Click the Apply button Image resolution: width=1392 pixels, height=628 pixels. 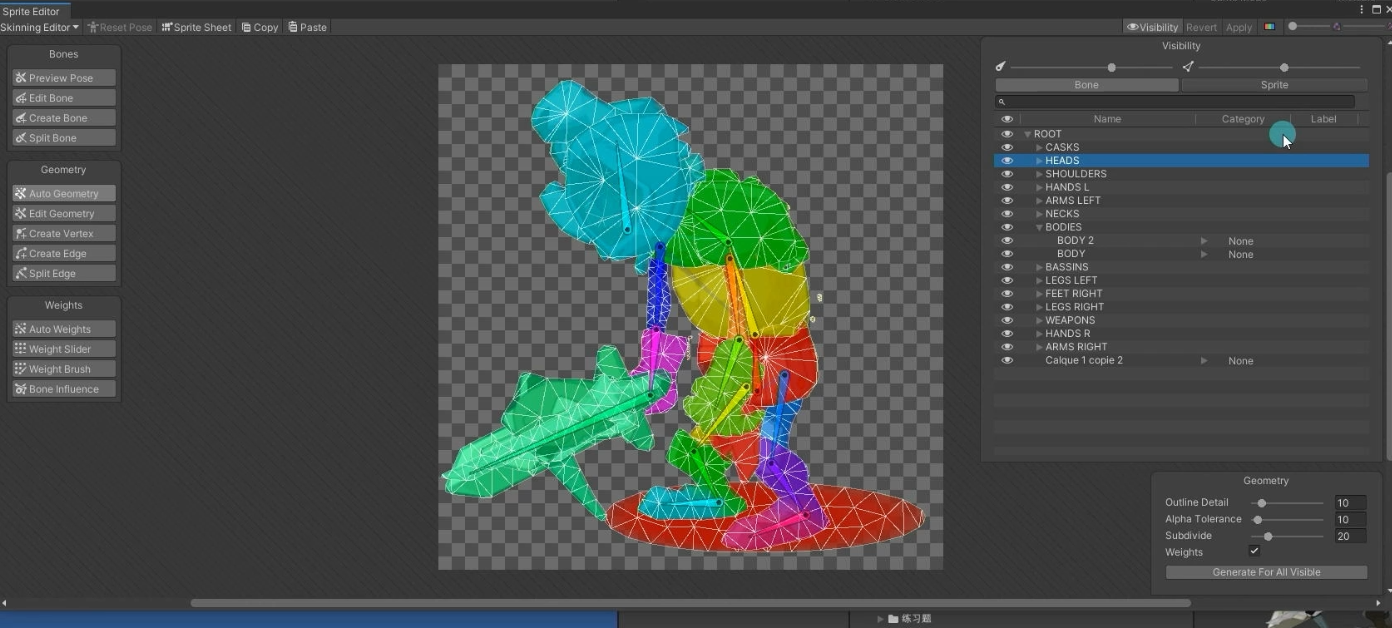(1239, 27)
